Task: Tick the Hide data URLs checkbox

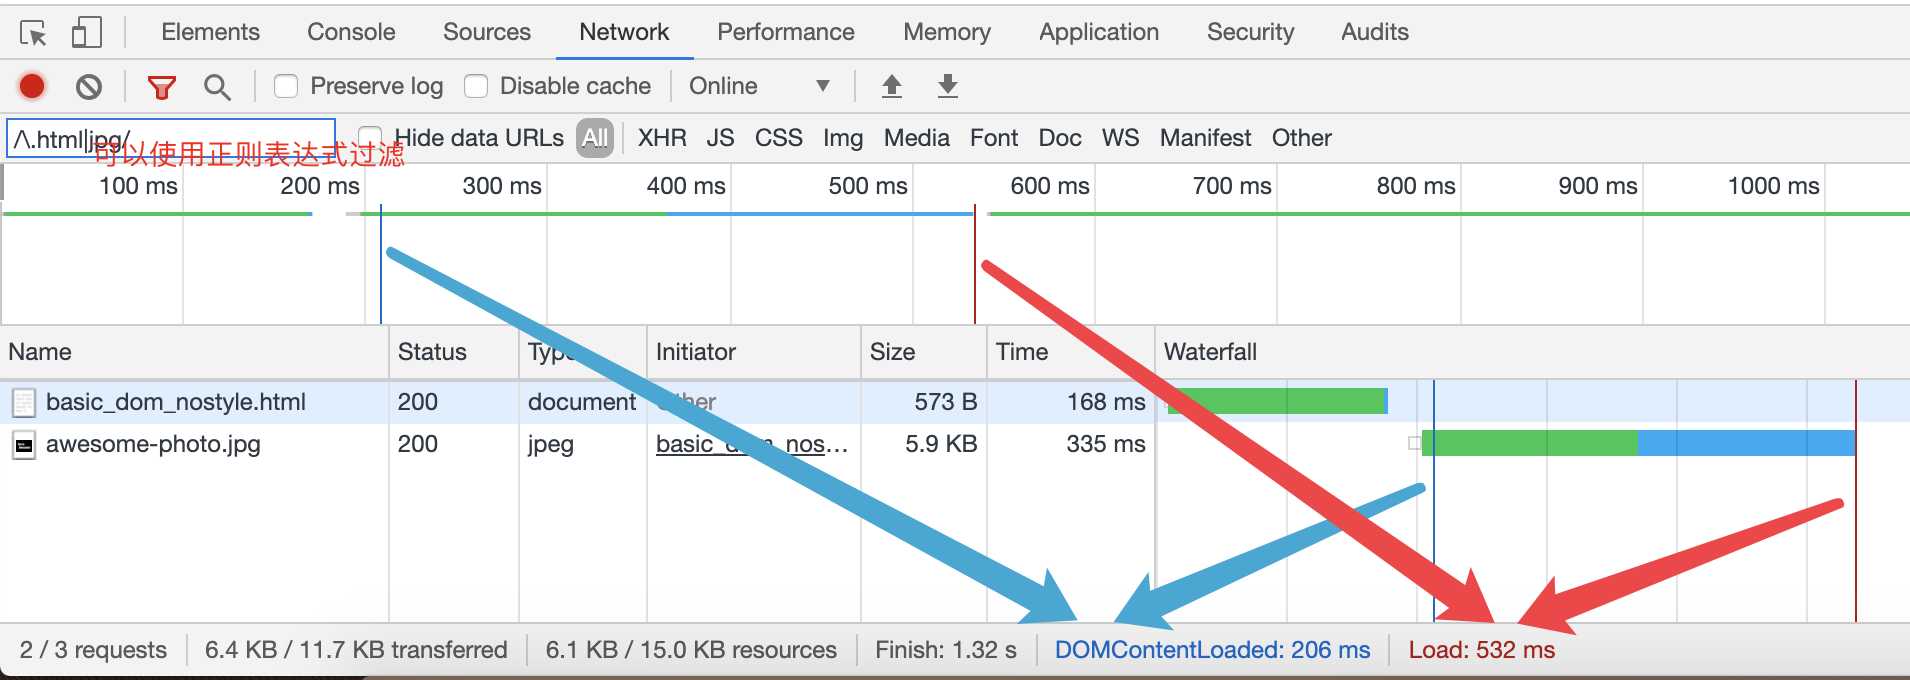Action: [370, 137]
